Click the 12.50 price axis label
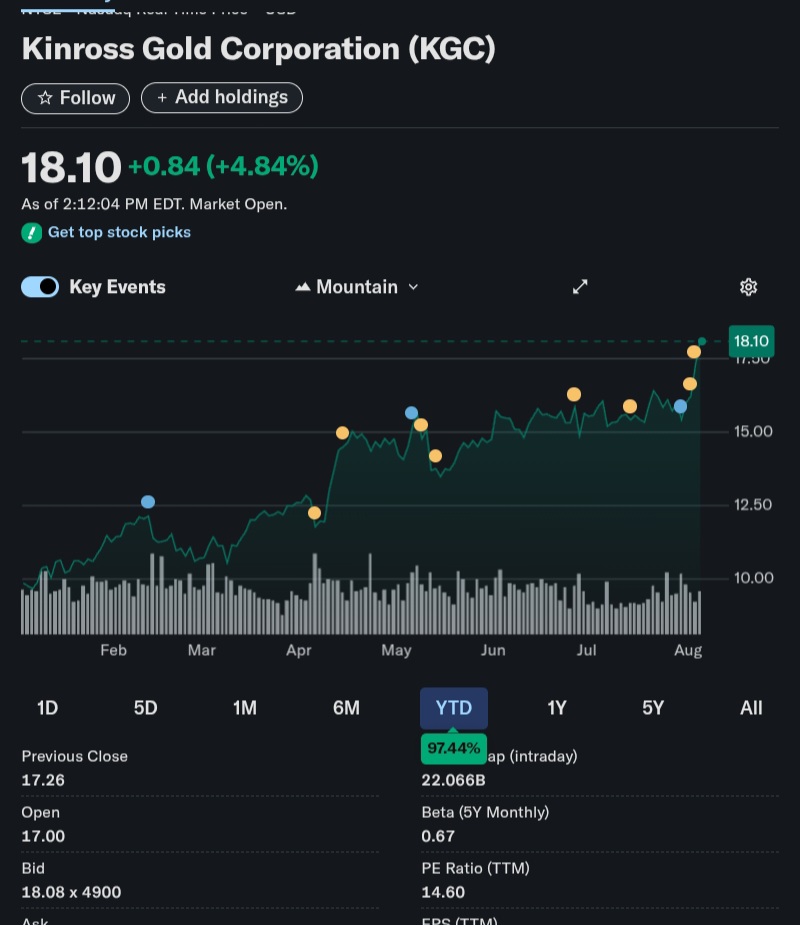This screenshot has height=925, width=800. point(753,505)
